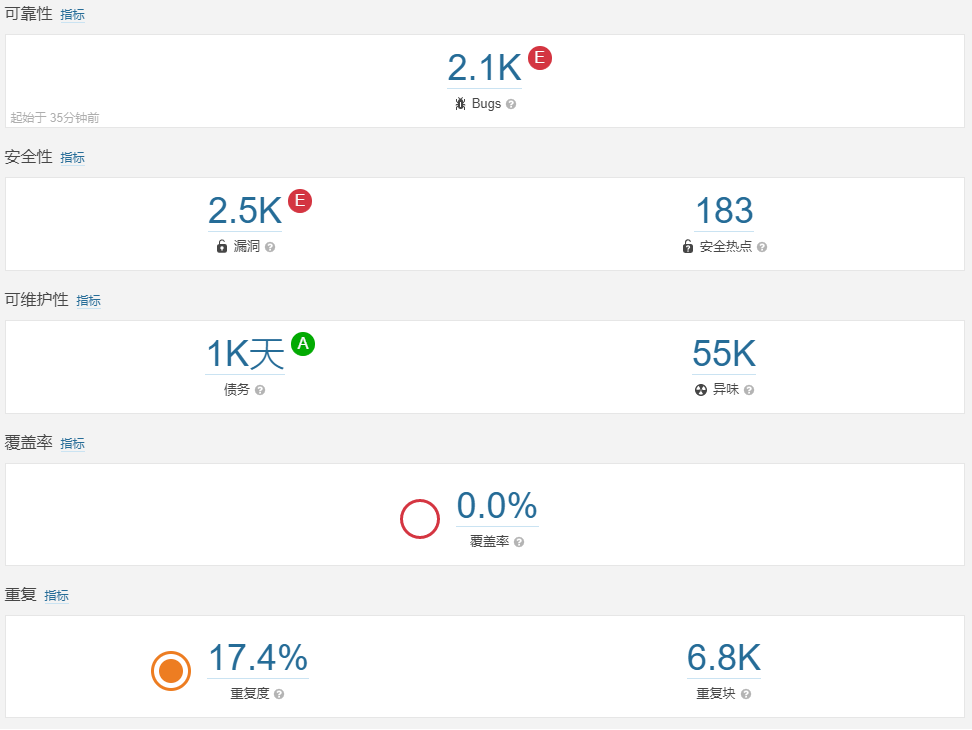This screenshot has width=972, height=730.
Task: Click the help icon next to 重复块
Action: coord(746,694)
